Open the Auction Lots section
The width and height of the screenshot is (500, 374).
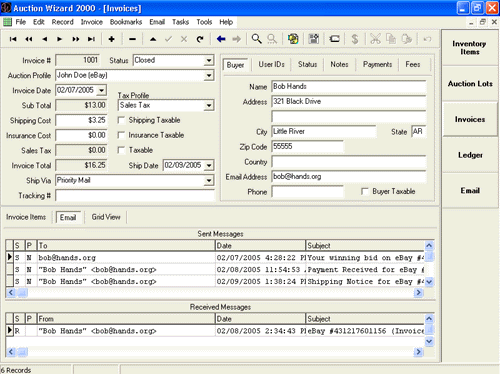coord(470,84)
